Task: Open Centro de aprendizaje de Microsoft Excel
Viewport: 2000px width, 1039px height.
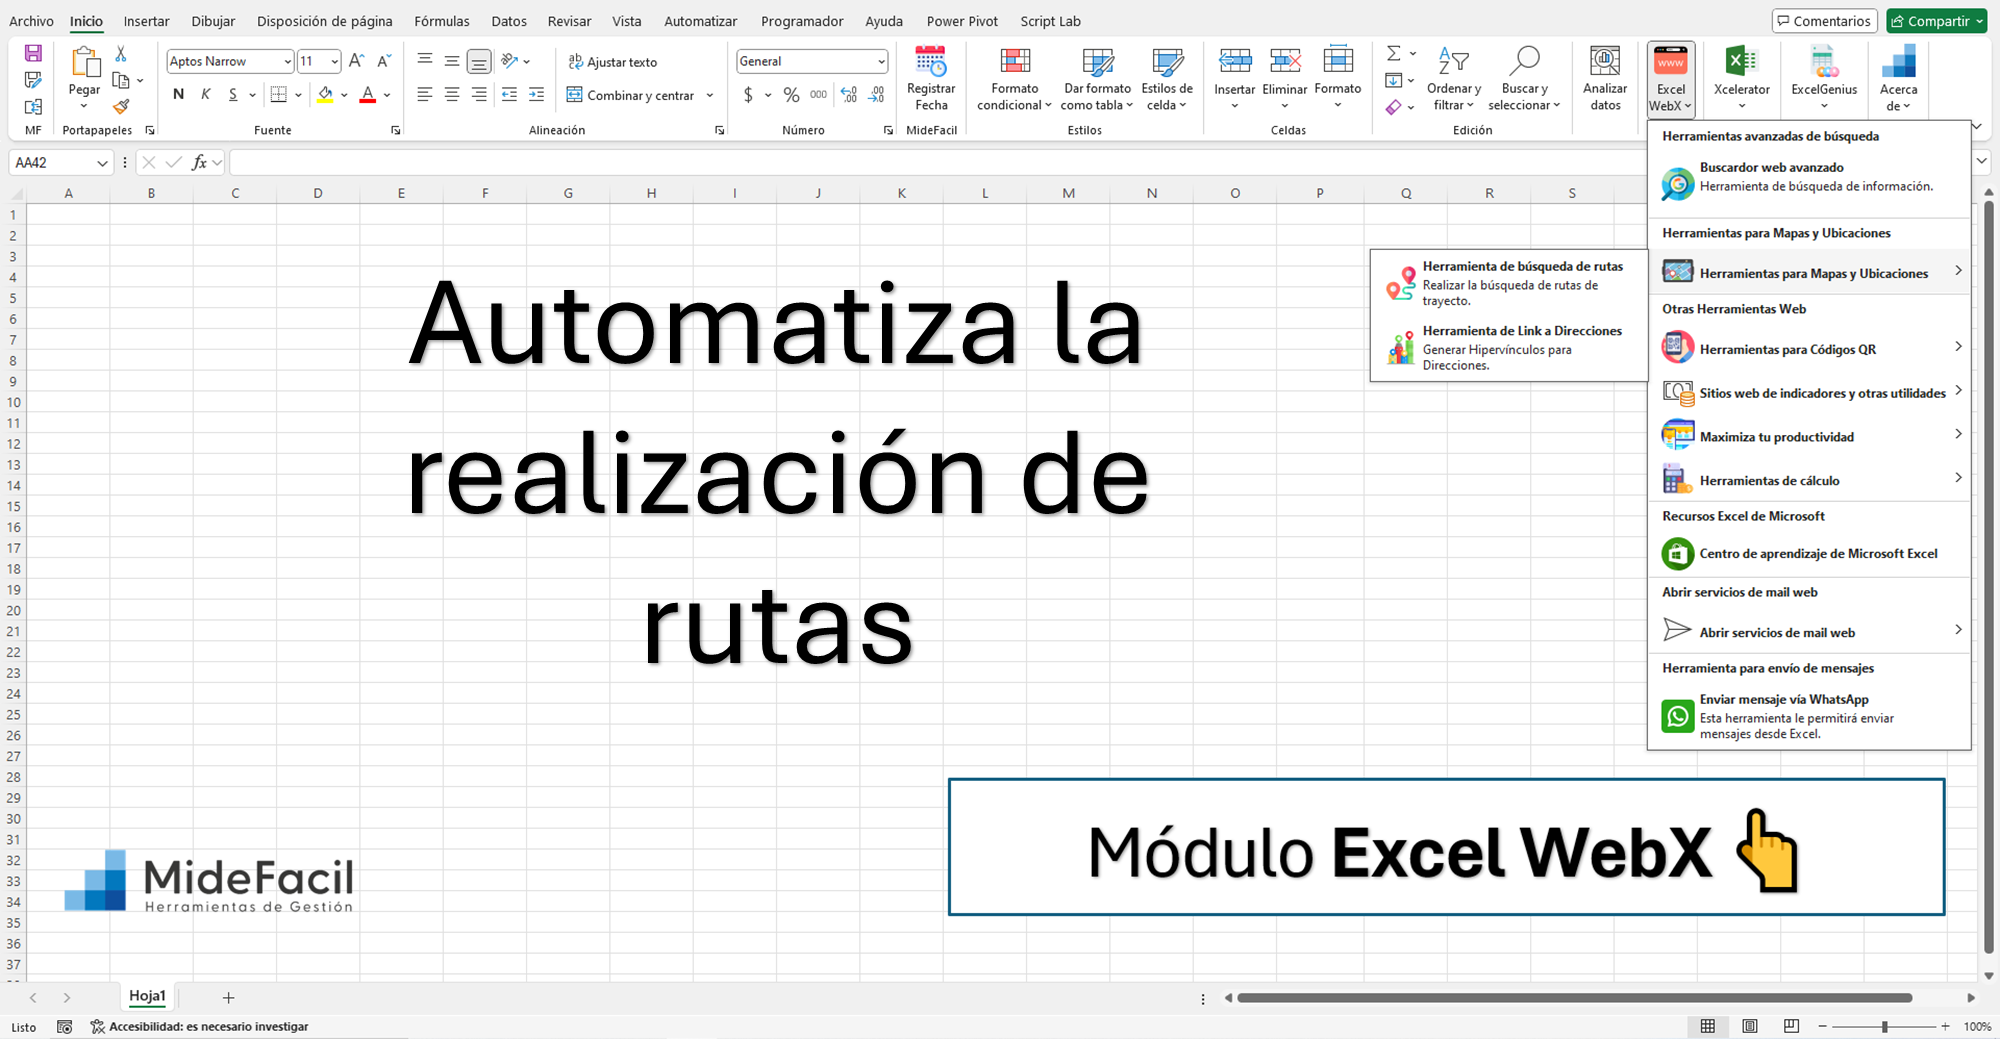Action: [1810, 553]
